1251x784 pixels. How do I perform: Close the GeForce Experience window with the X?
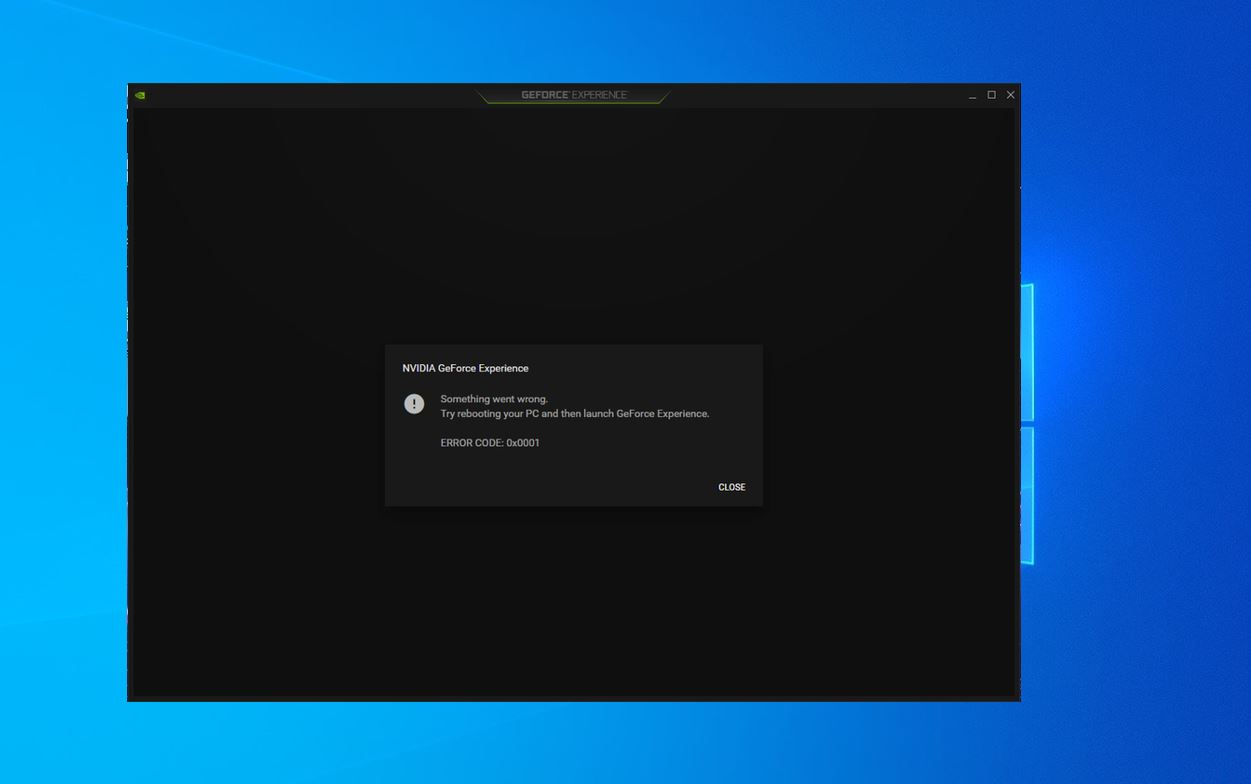1010,95
